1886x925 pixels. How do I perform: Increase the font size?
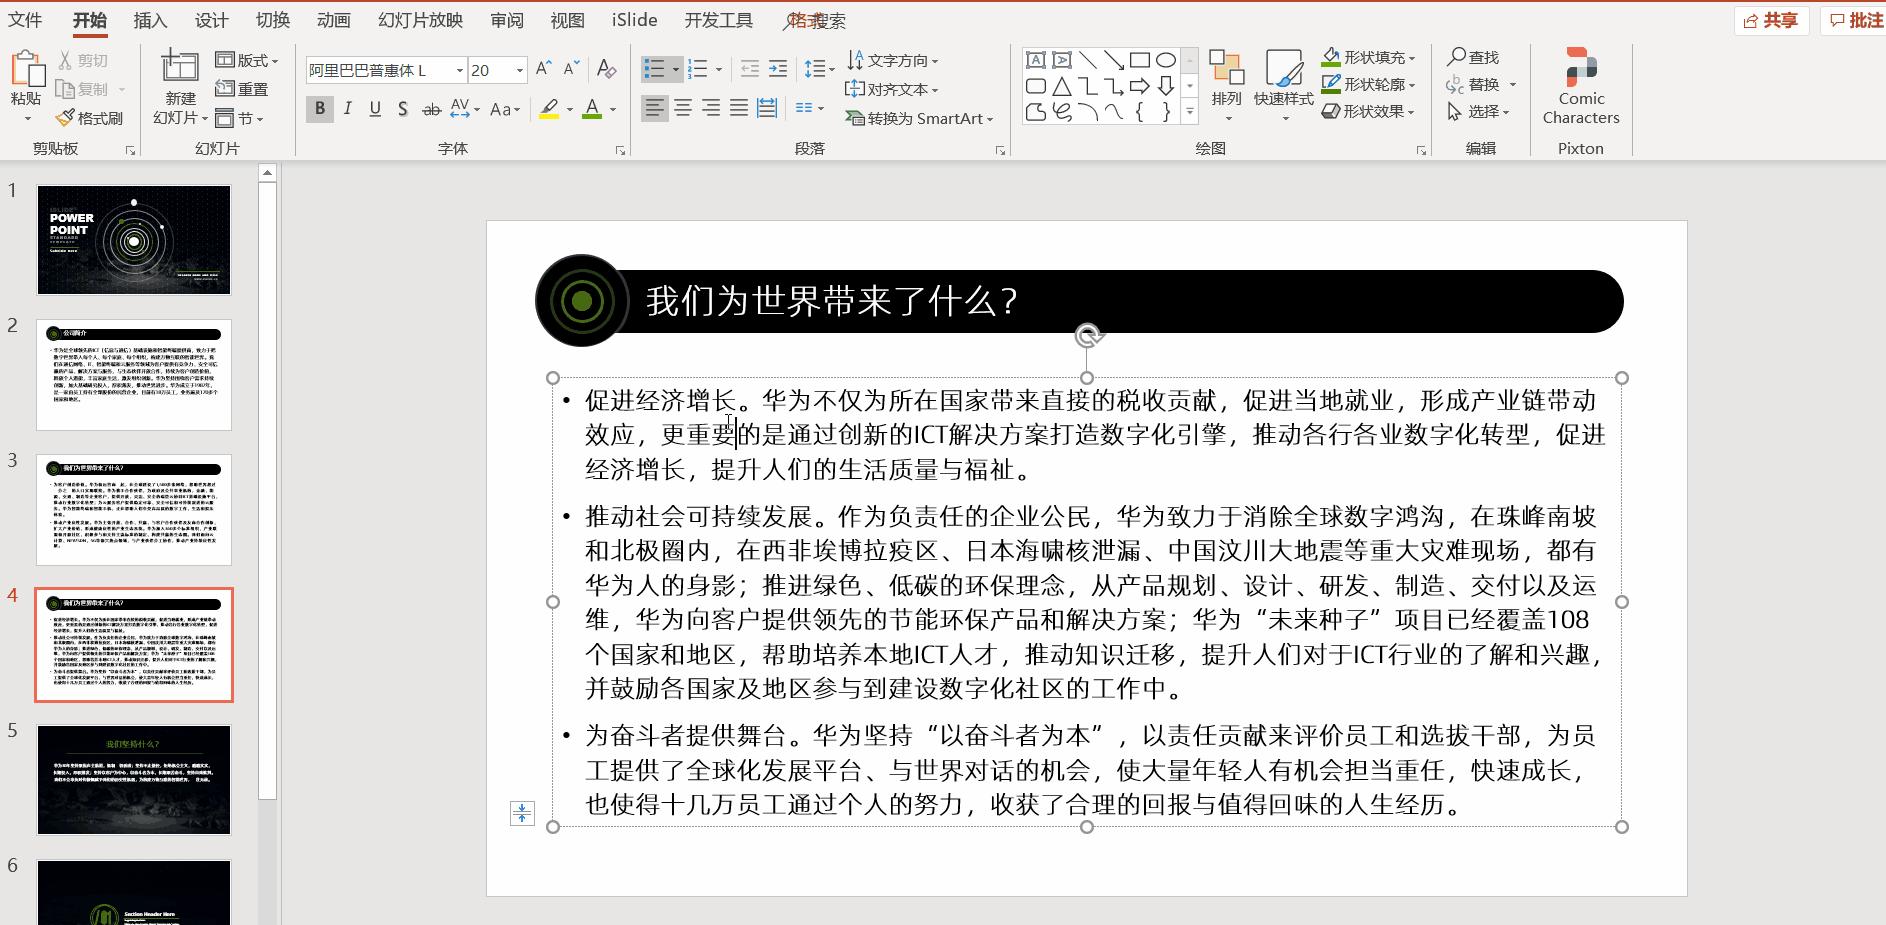point(543,69)
